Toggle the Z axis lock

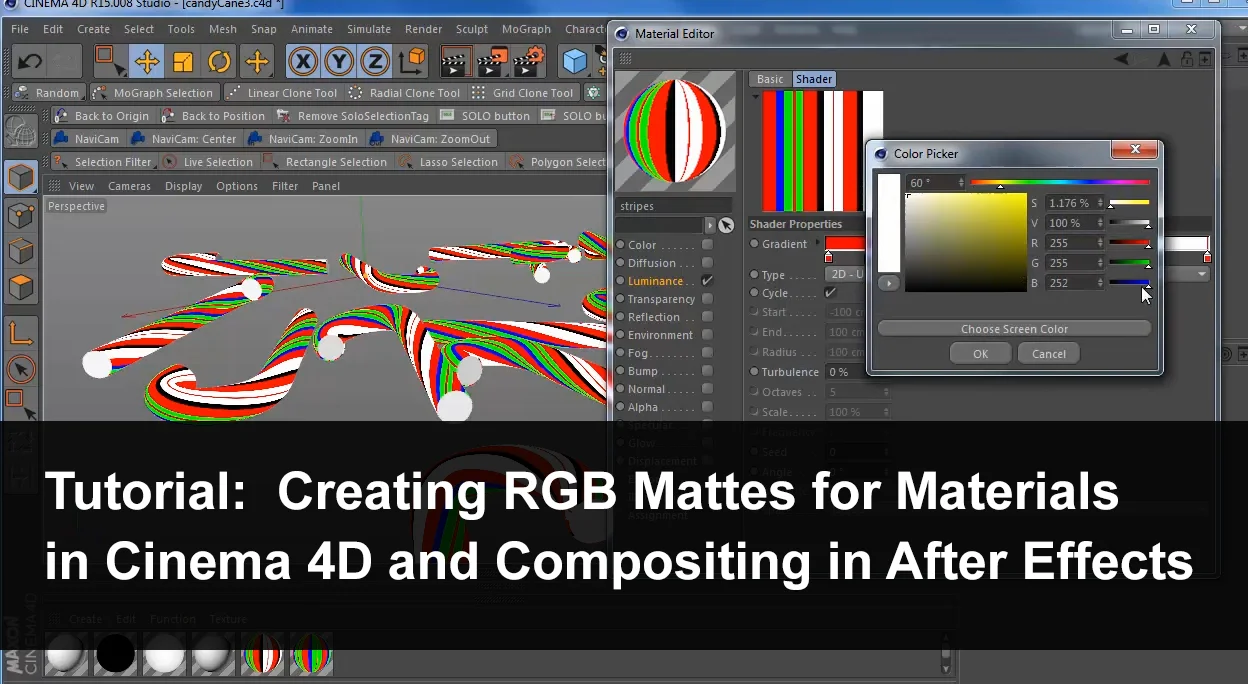click(375, 62)
